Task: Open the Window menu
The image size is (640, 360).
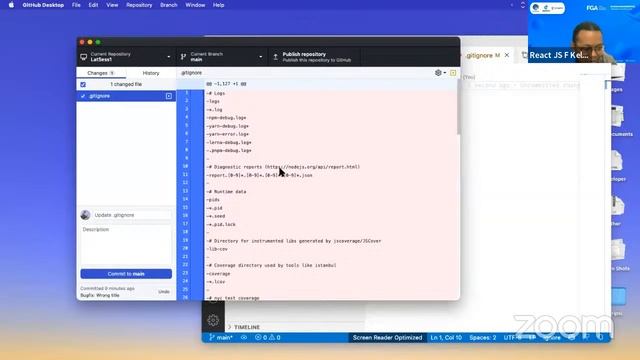Action: click(195, 5)
